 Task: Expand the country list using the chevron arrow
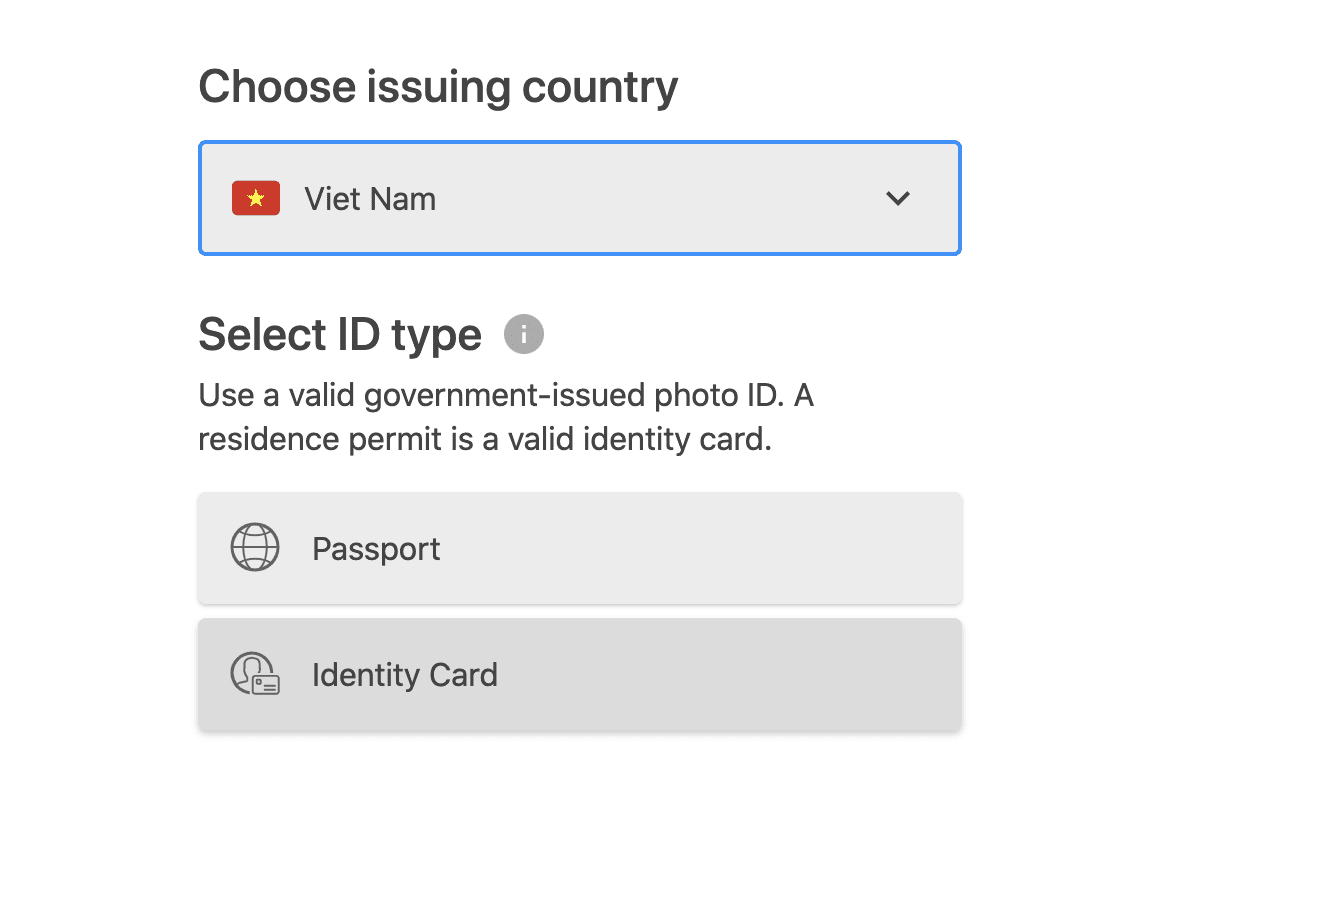coord(898,198)
